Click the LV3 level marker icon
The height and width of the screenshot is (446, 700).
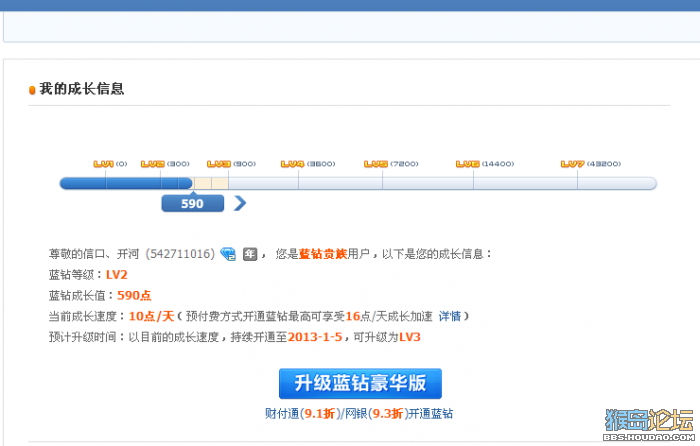[x=219, y=164]
